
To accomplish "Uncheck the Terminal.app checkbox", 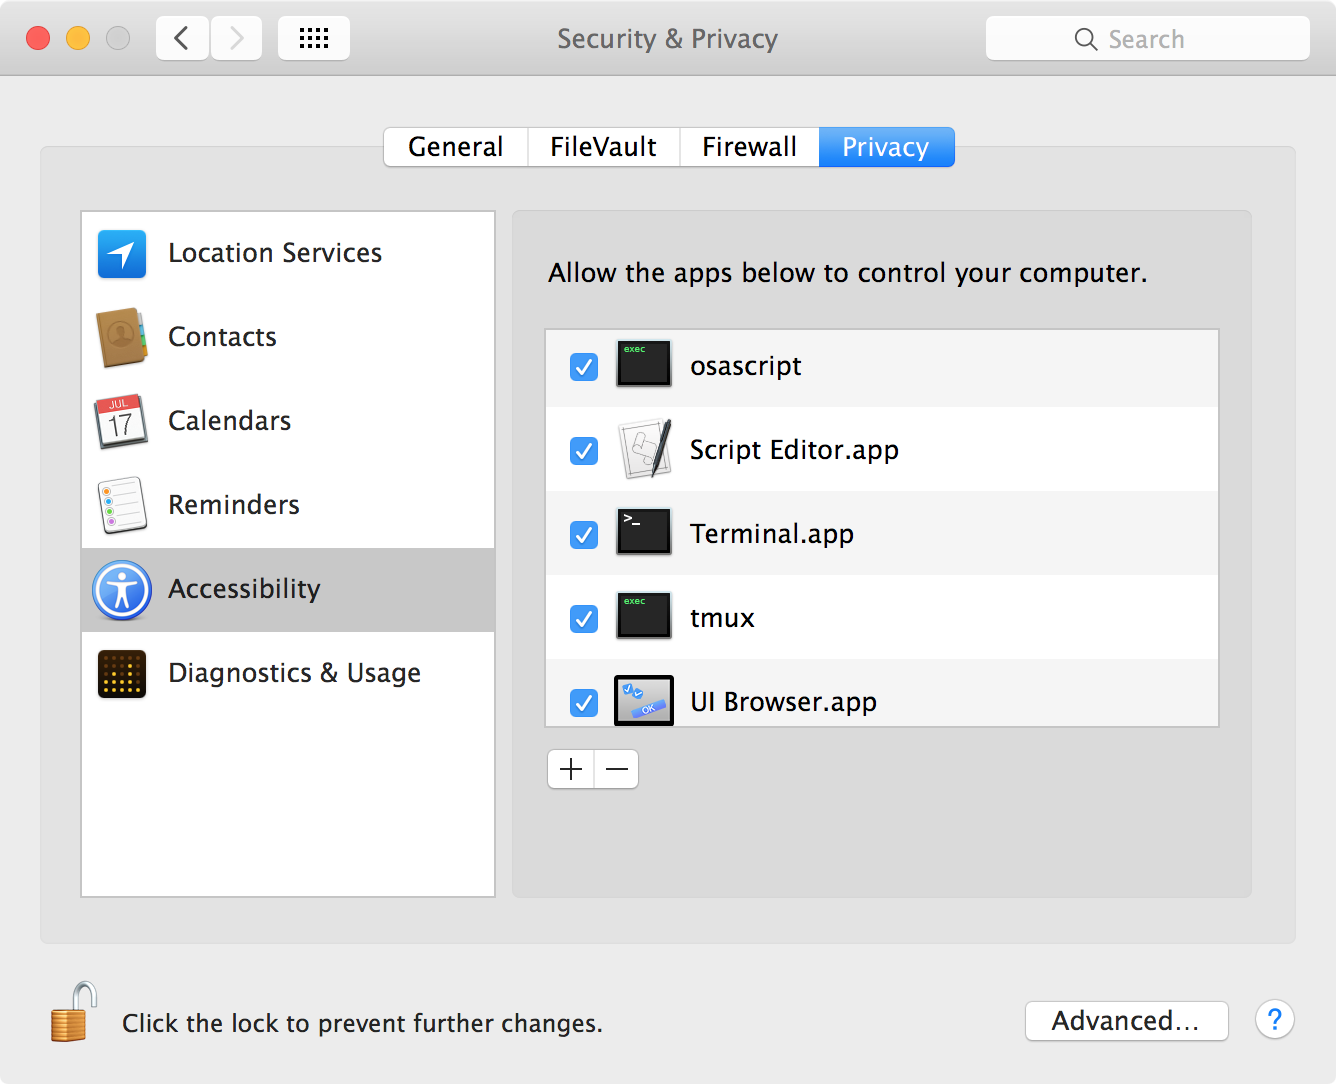I will (584, 535).
